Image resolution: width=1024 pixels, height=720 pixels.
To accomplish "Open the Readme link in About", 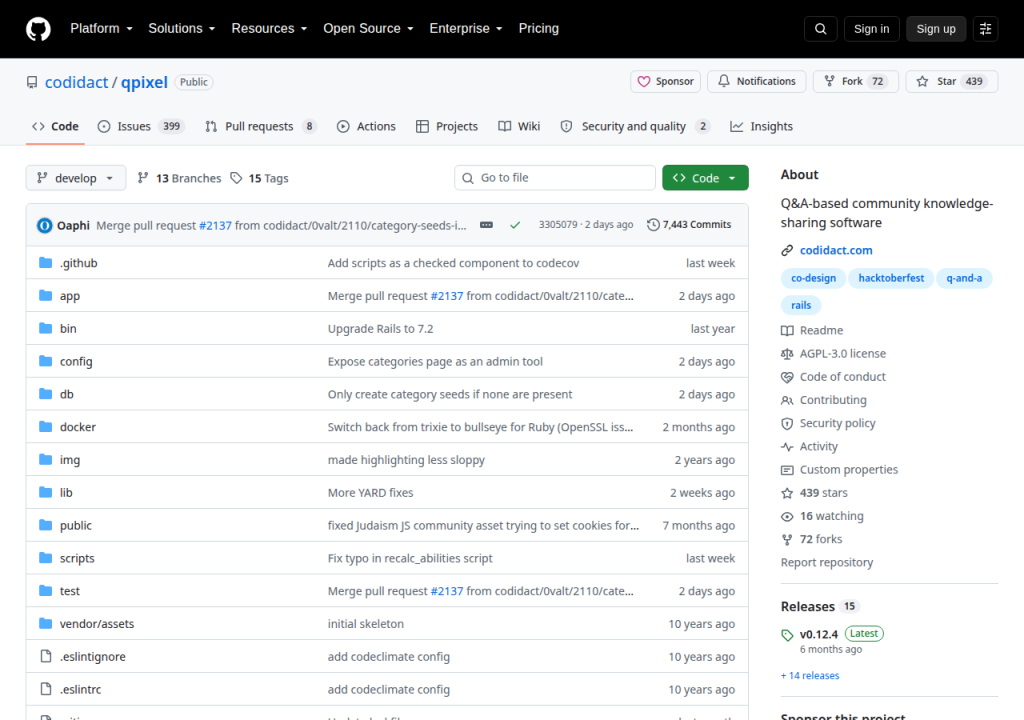I will coord(821,331).
